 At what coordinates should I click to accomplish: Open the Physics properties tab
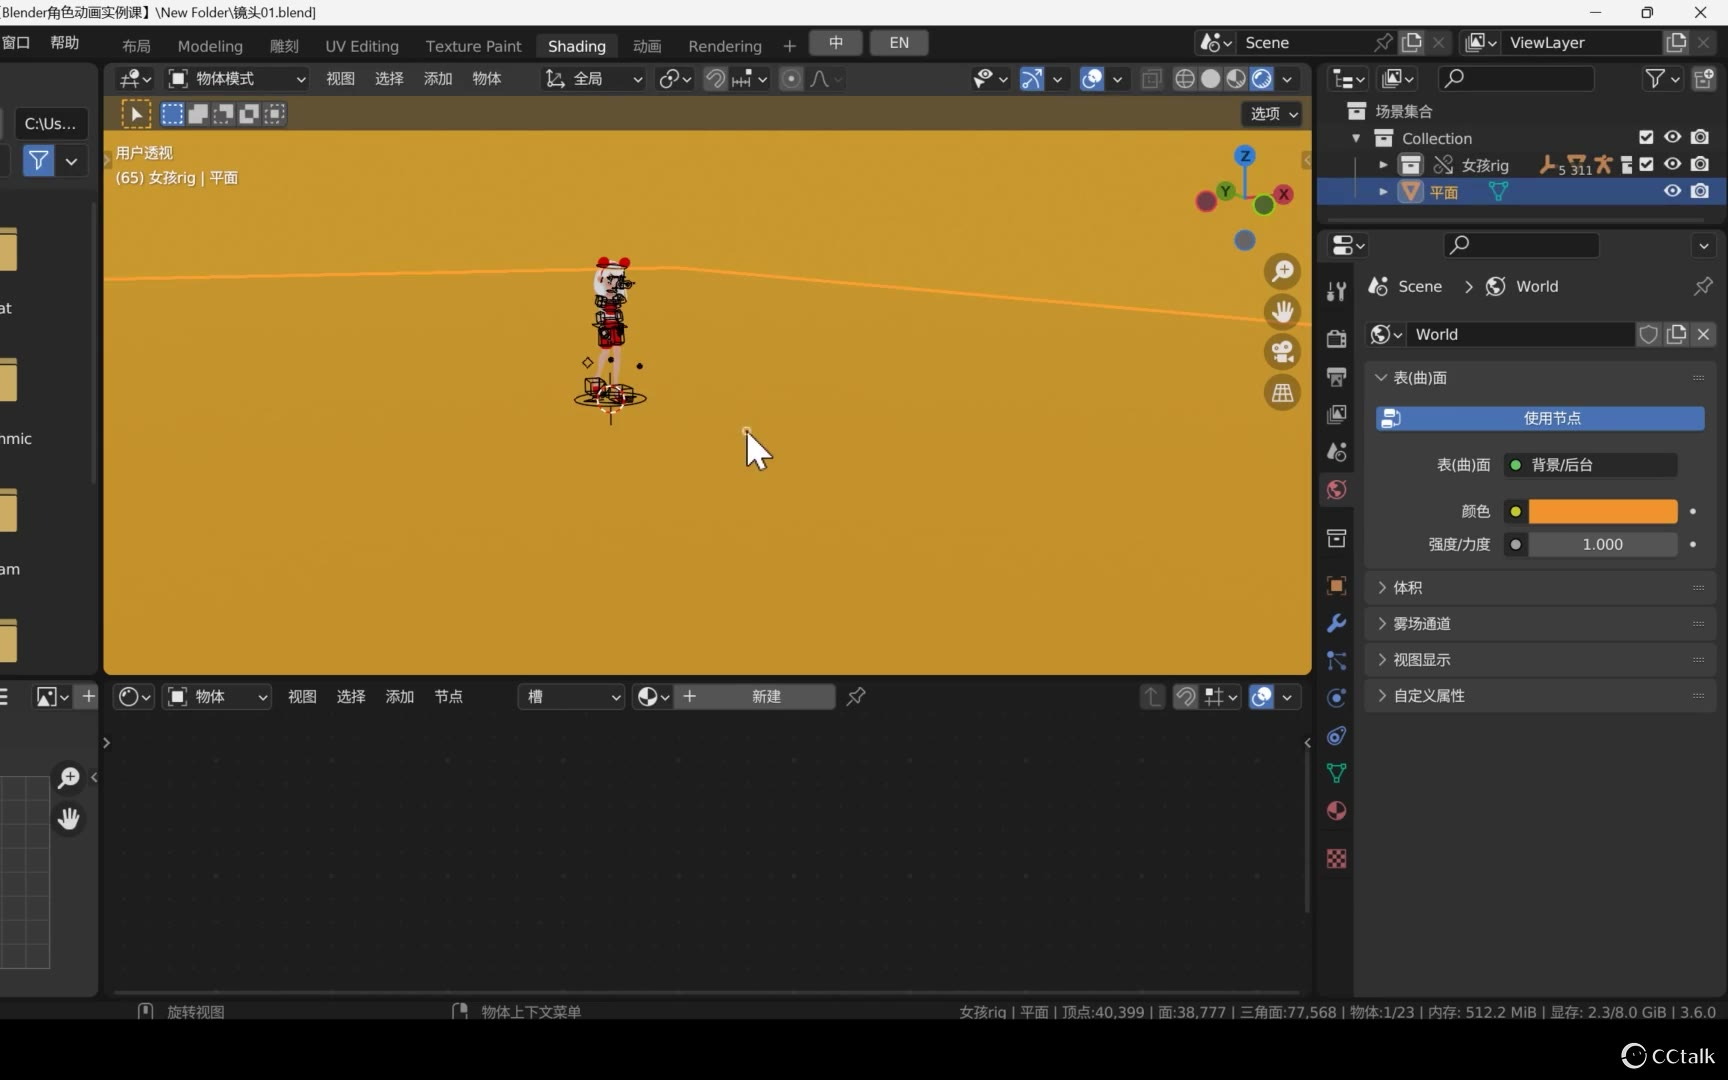point(1336,698)
